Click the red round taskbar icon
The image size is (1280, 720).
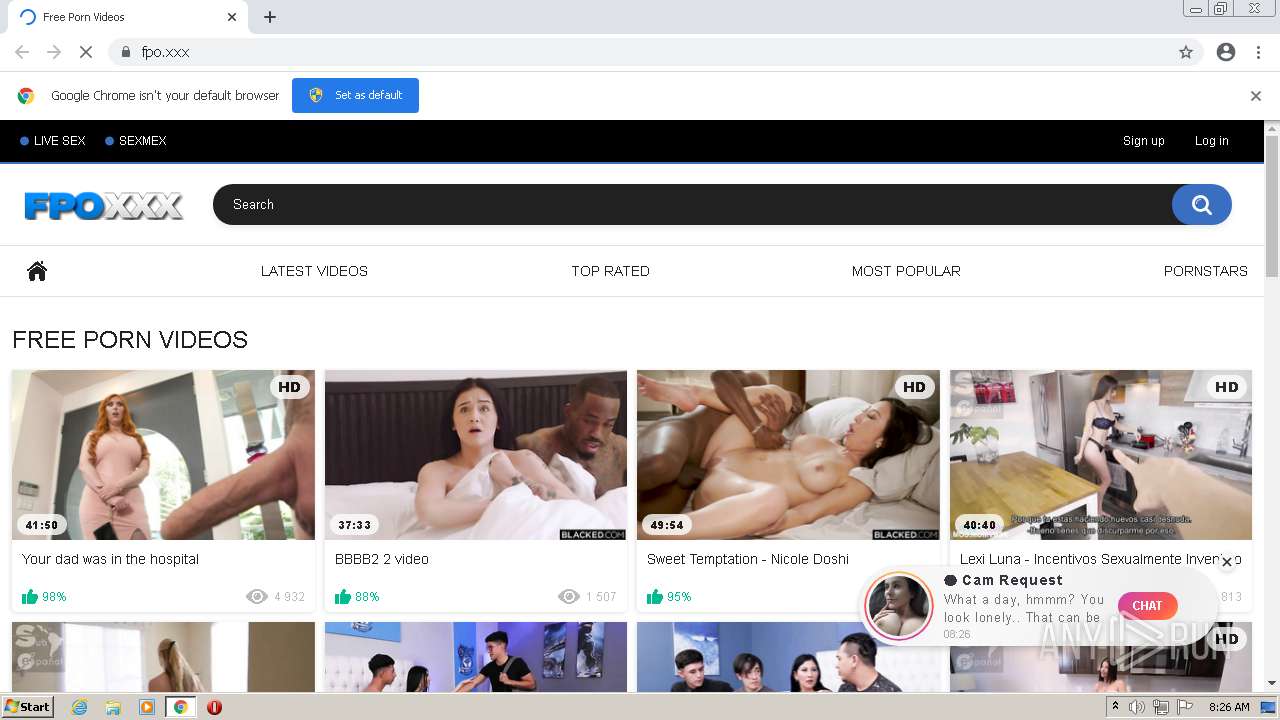214,707
